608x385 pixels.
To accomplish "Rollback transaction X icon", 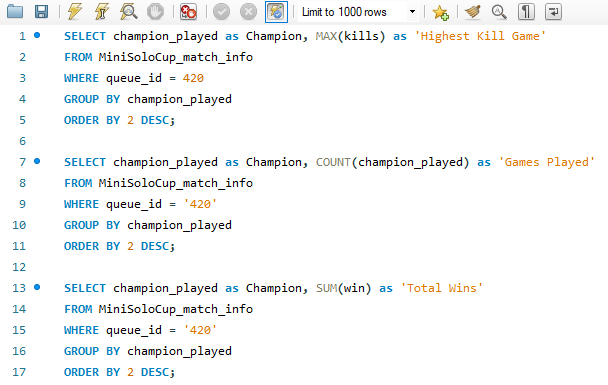I will pos(248,12).
